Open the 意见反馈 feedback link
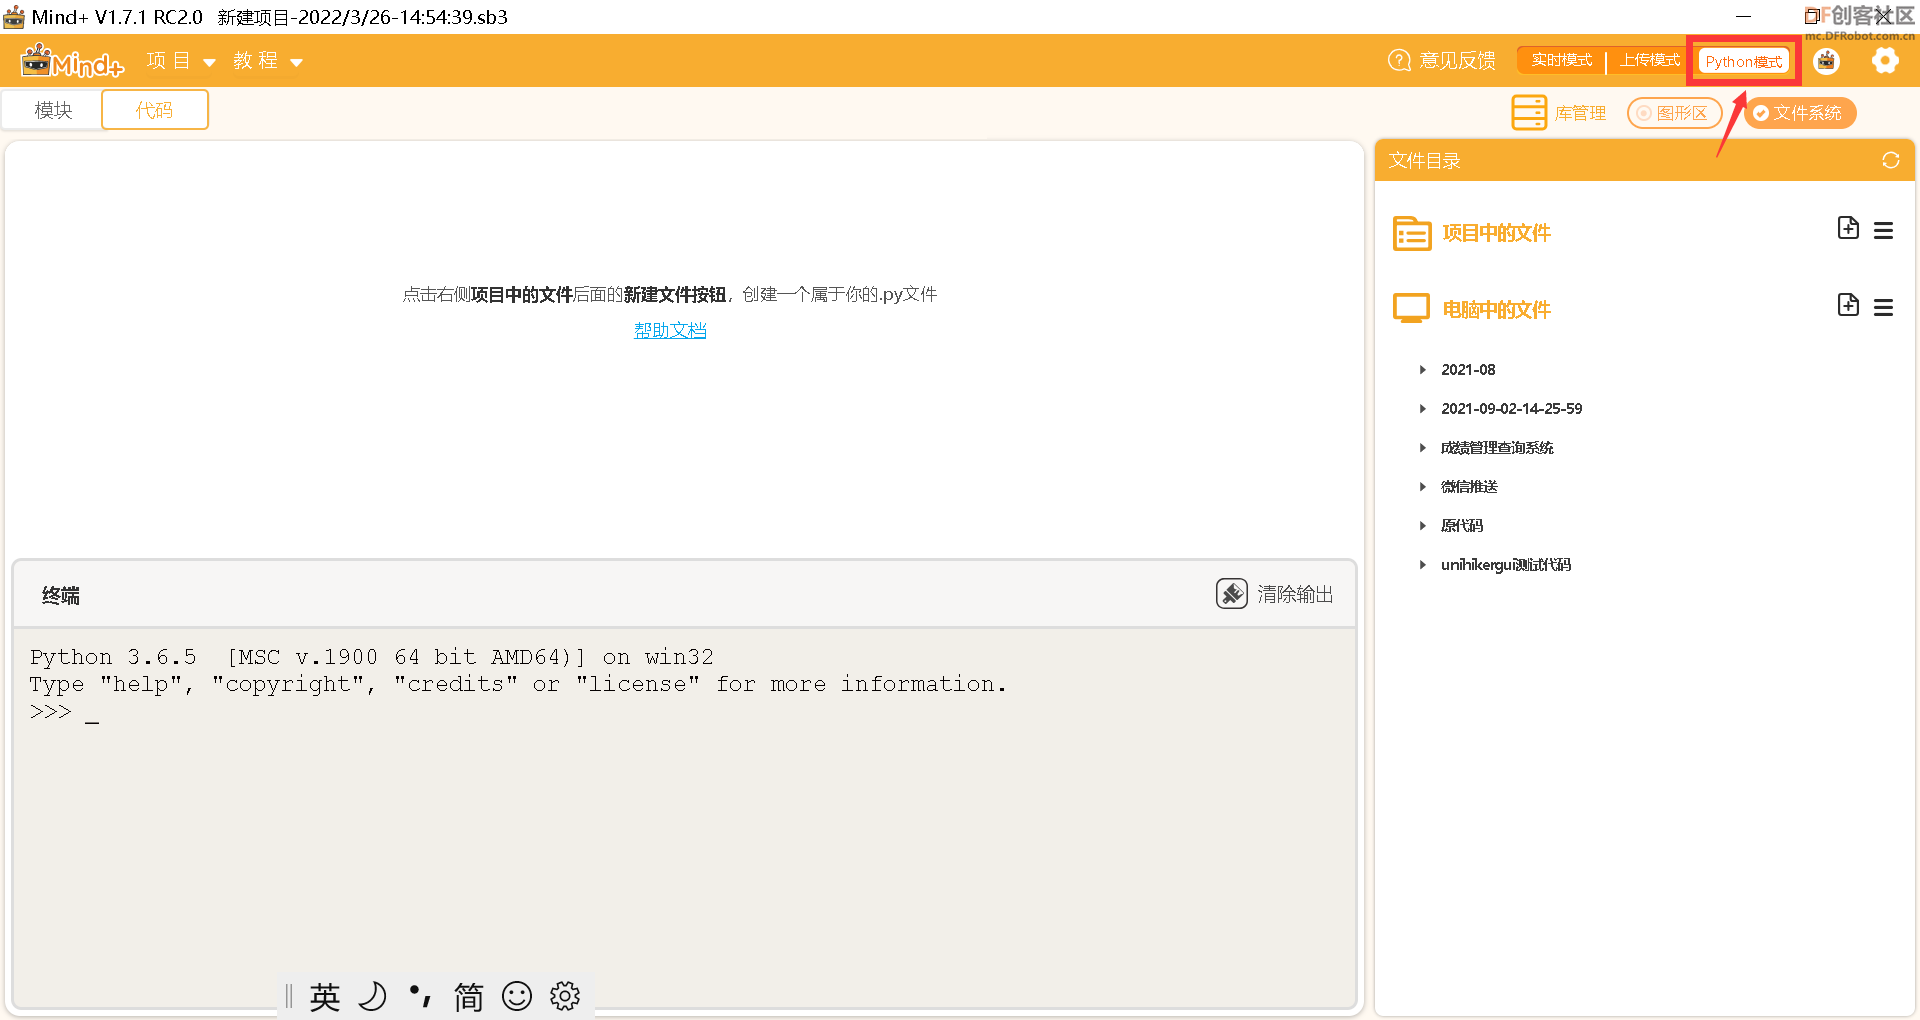This screenshot has width=1920, height=1020. [1457, 61]
